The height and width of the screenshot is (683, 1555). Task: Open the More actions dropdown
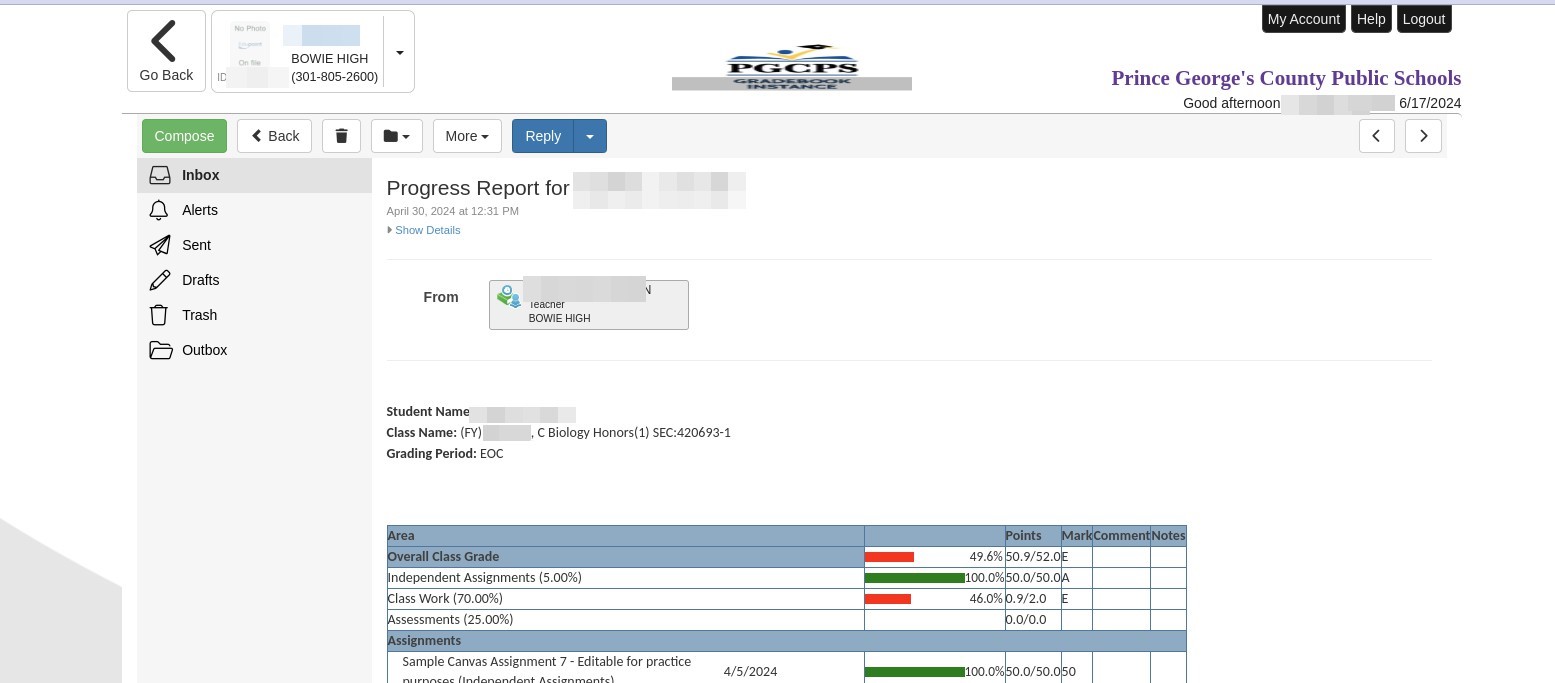pyautogui.click(x=467, y=136)
